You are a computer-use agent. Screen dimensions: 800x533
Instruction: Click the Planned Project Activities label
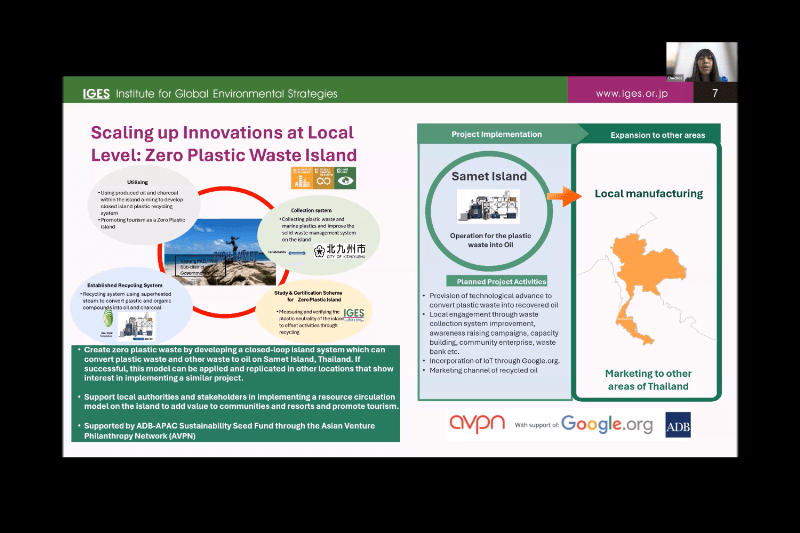click(x=490, y=282)
